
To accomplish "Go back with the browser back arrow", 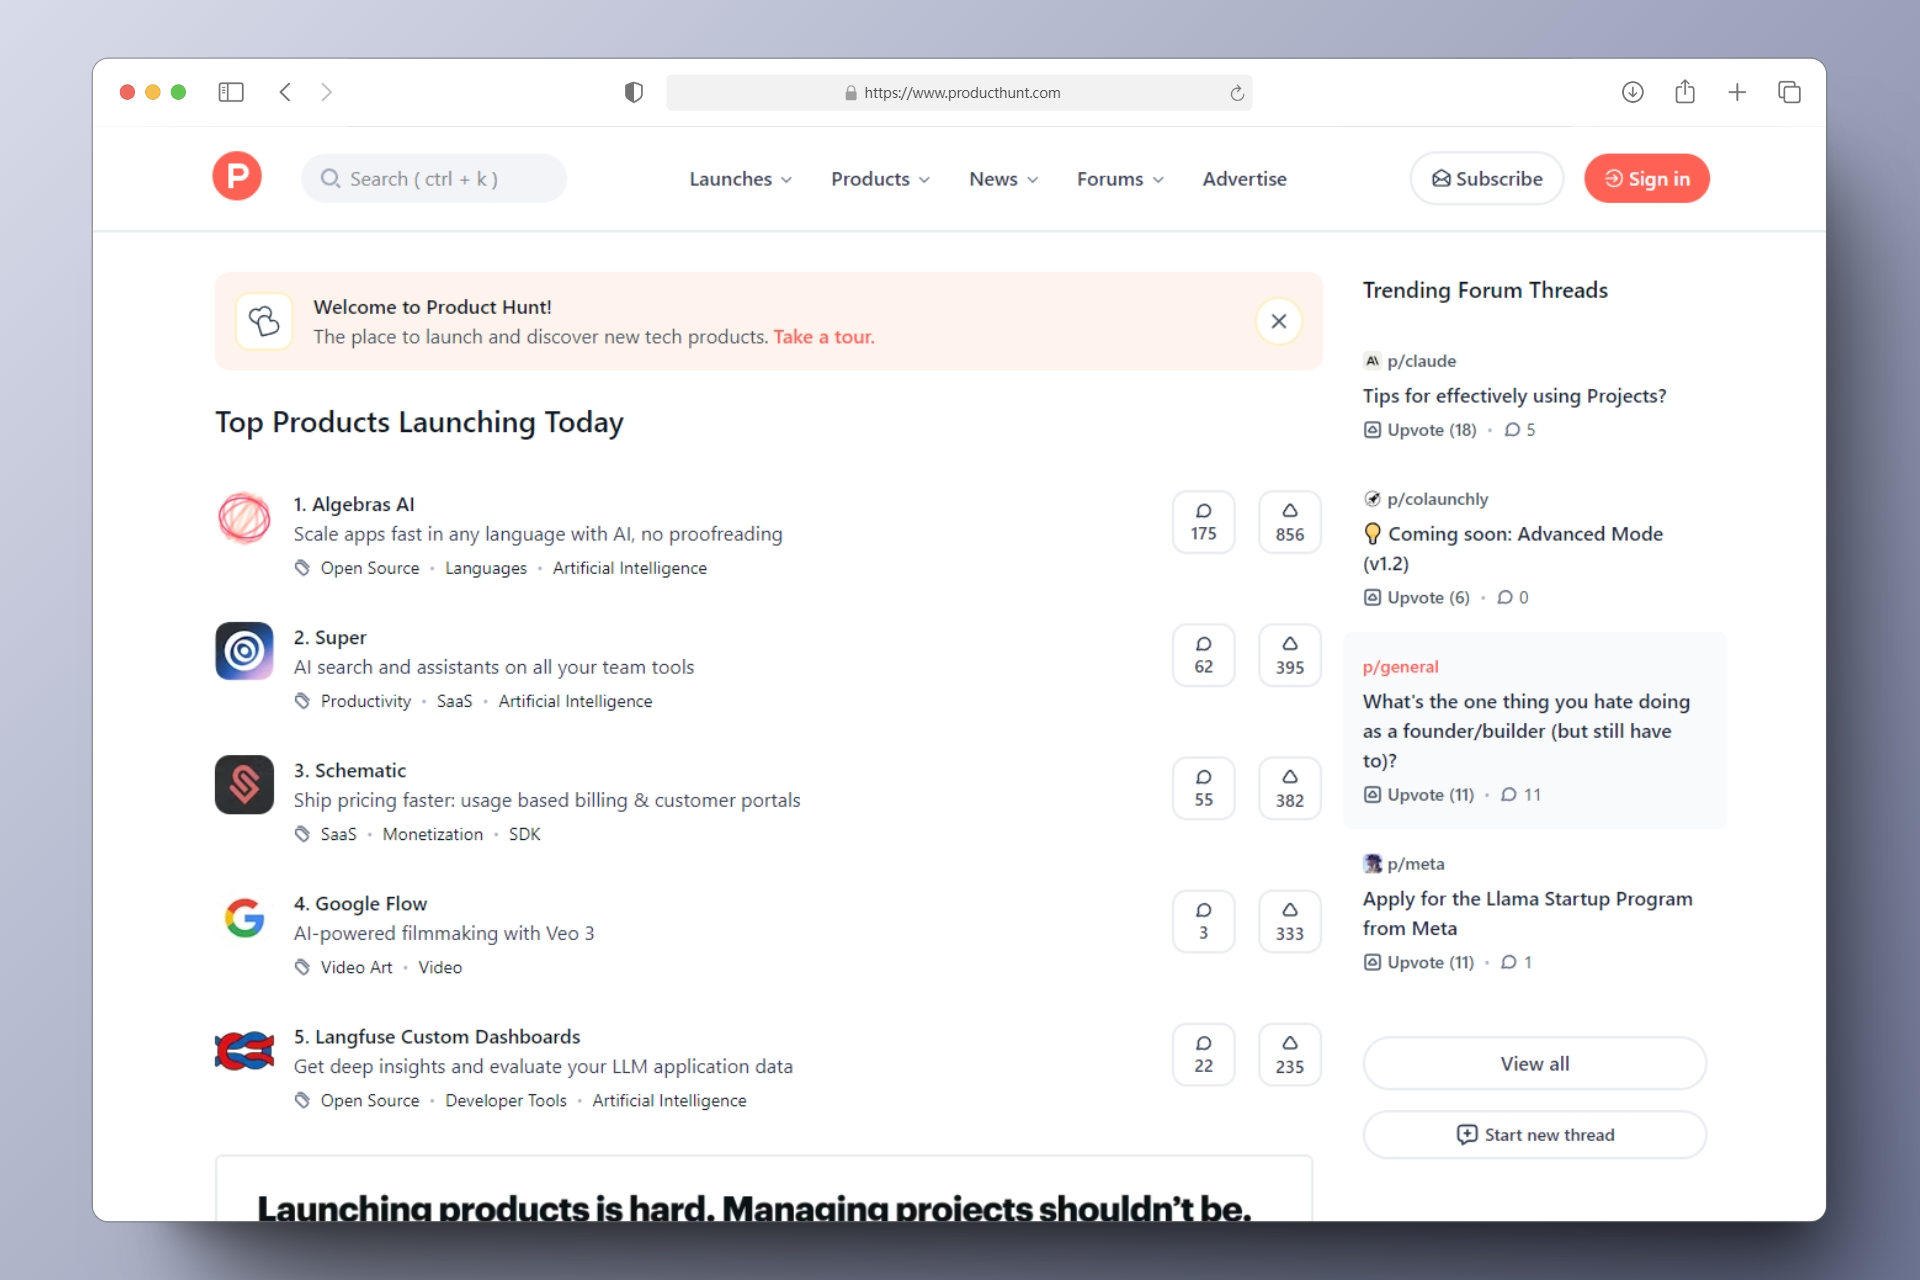I will (285, 92).
